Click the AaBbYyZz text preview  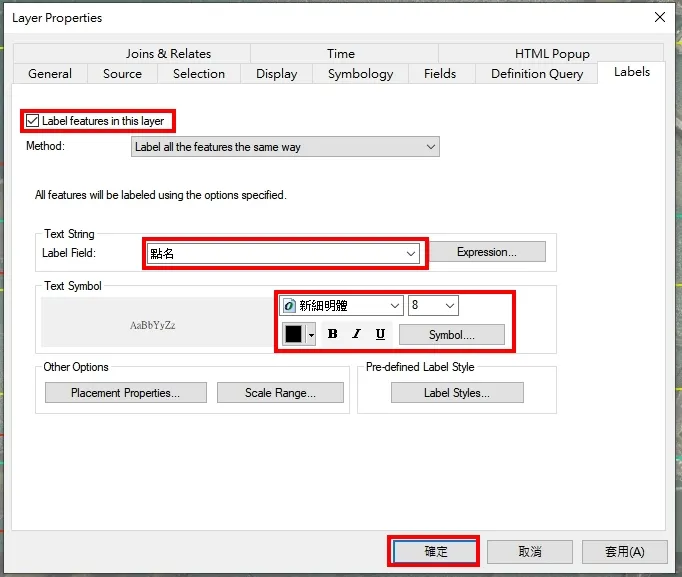coord(153,325)
